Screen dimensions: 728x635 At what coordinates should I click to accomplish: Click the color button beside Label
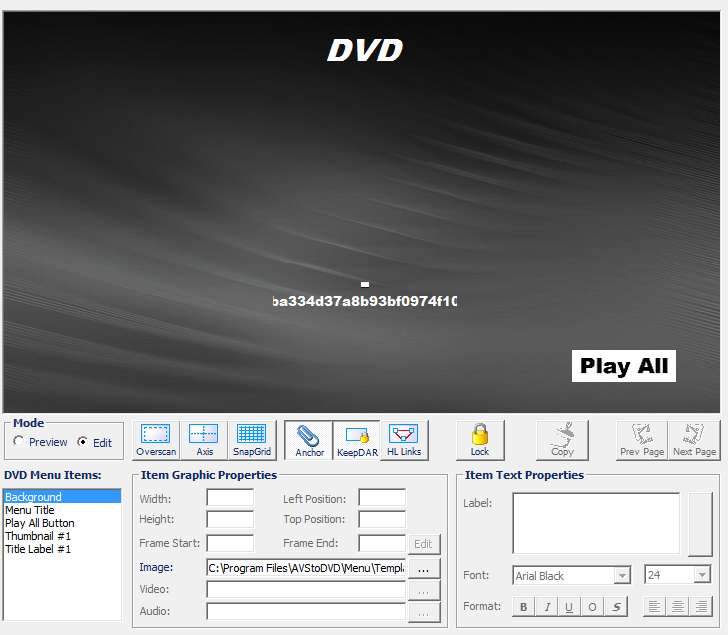click(x=700, y=524)
